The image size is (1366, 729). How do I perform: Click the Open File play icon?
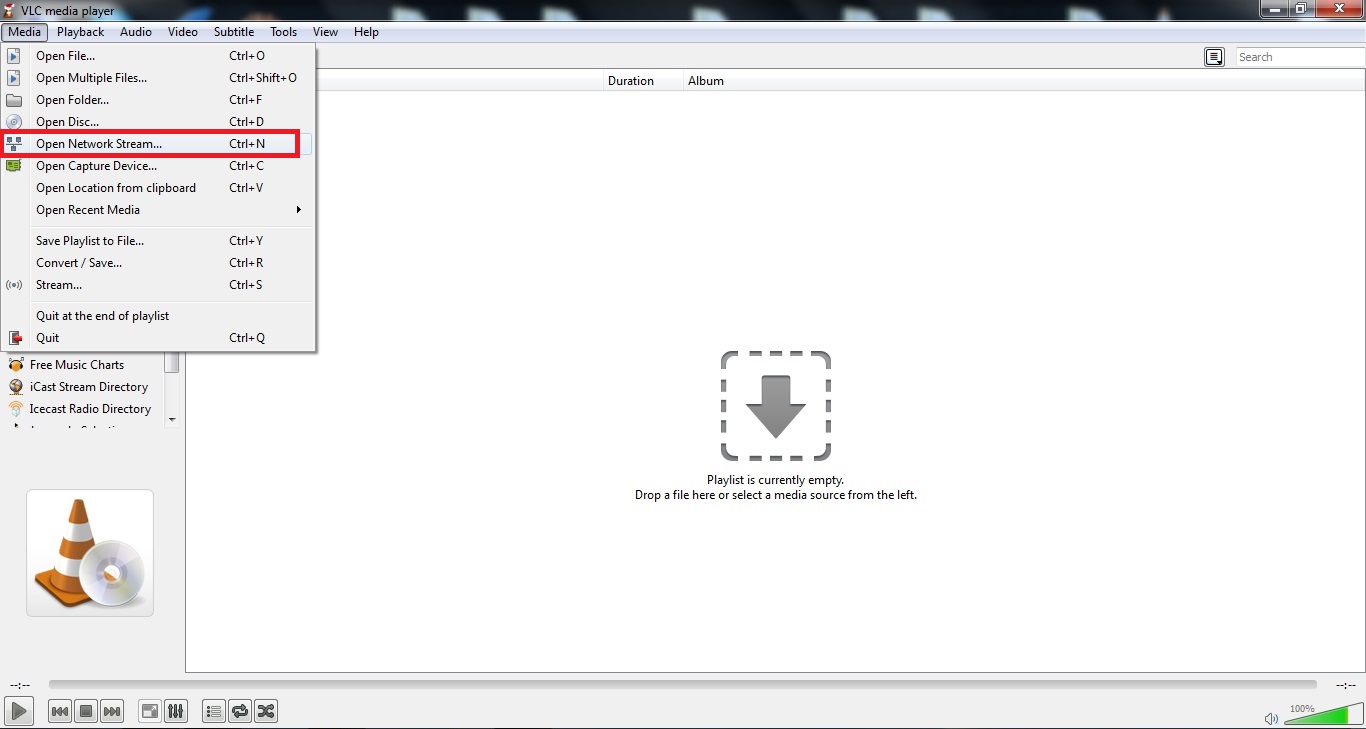pyautogui.click(x=14, y=56)
